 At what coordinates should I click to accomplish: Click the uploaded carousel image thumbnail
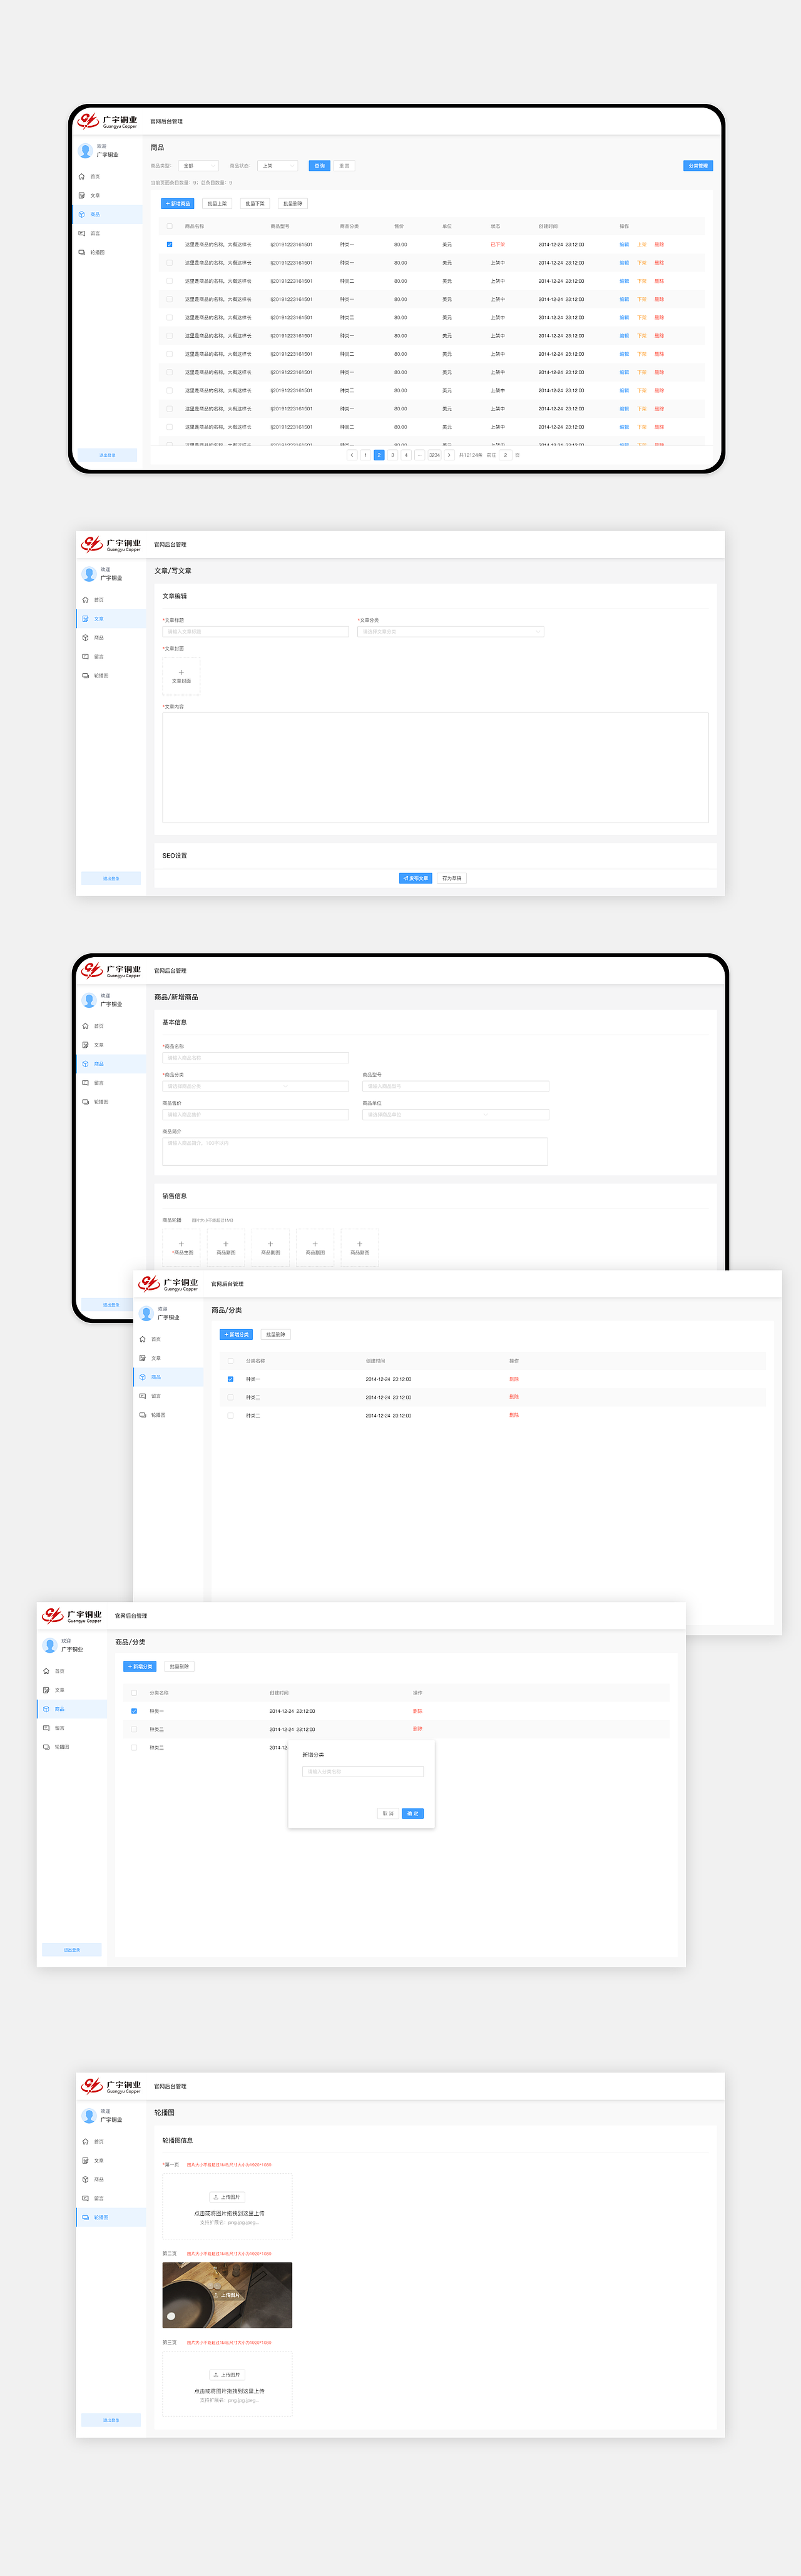(x=227, y=2295)
